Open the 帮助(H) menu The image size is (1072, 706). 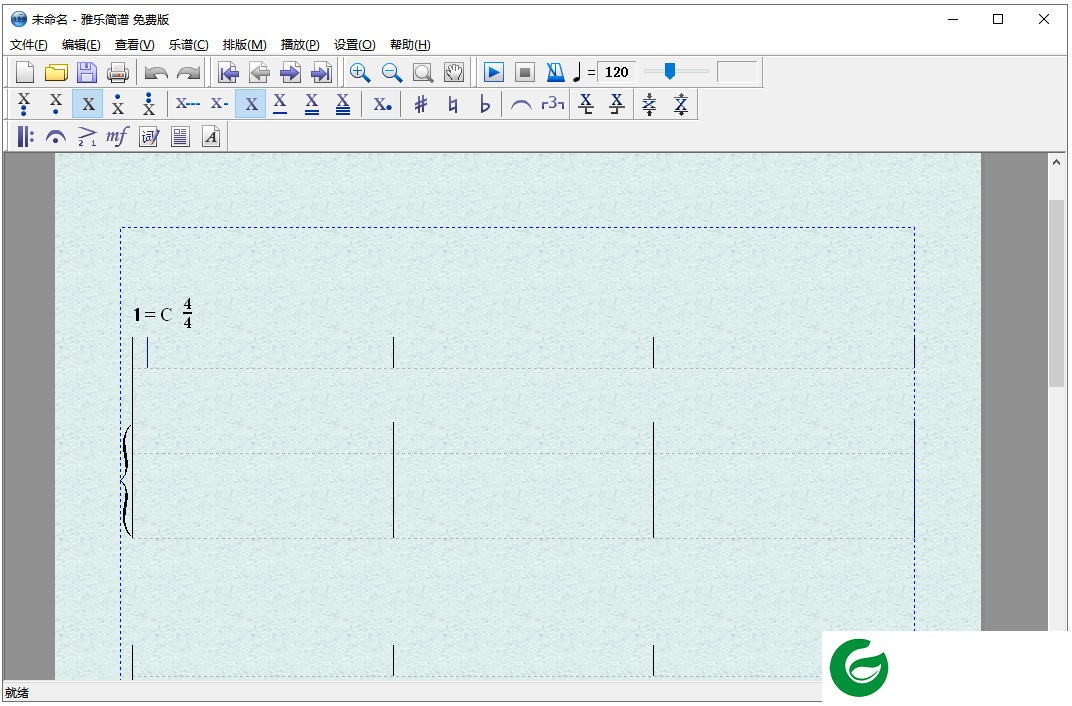(410, 44)
